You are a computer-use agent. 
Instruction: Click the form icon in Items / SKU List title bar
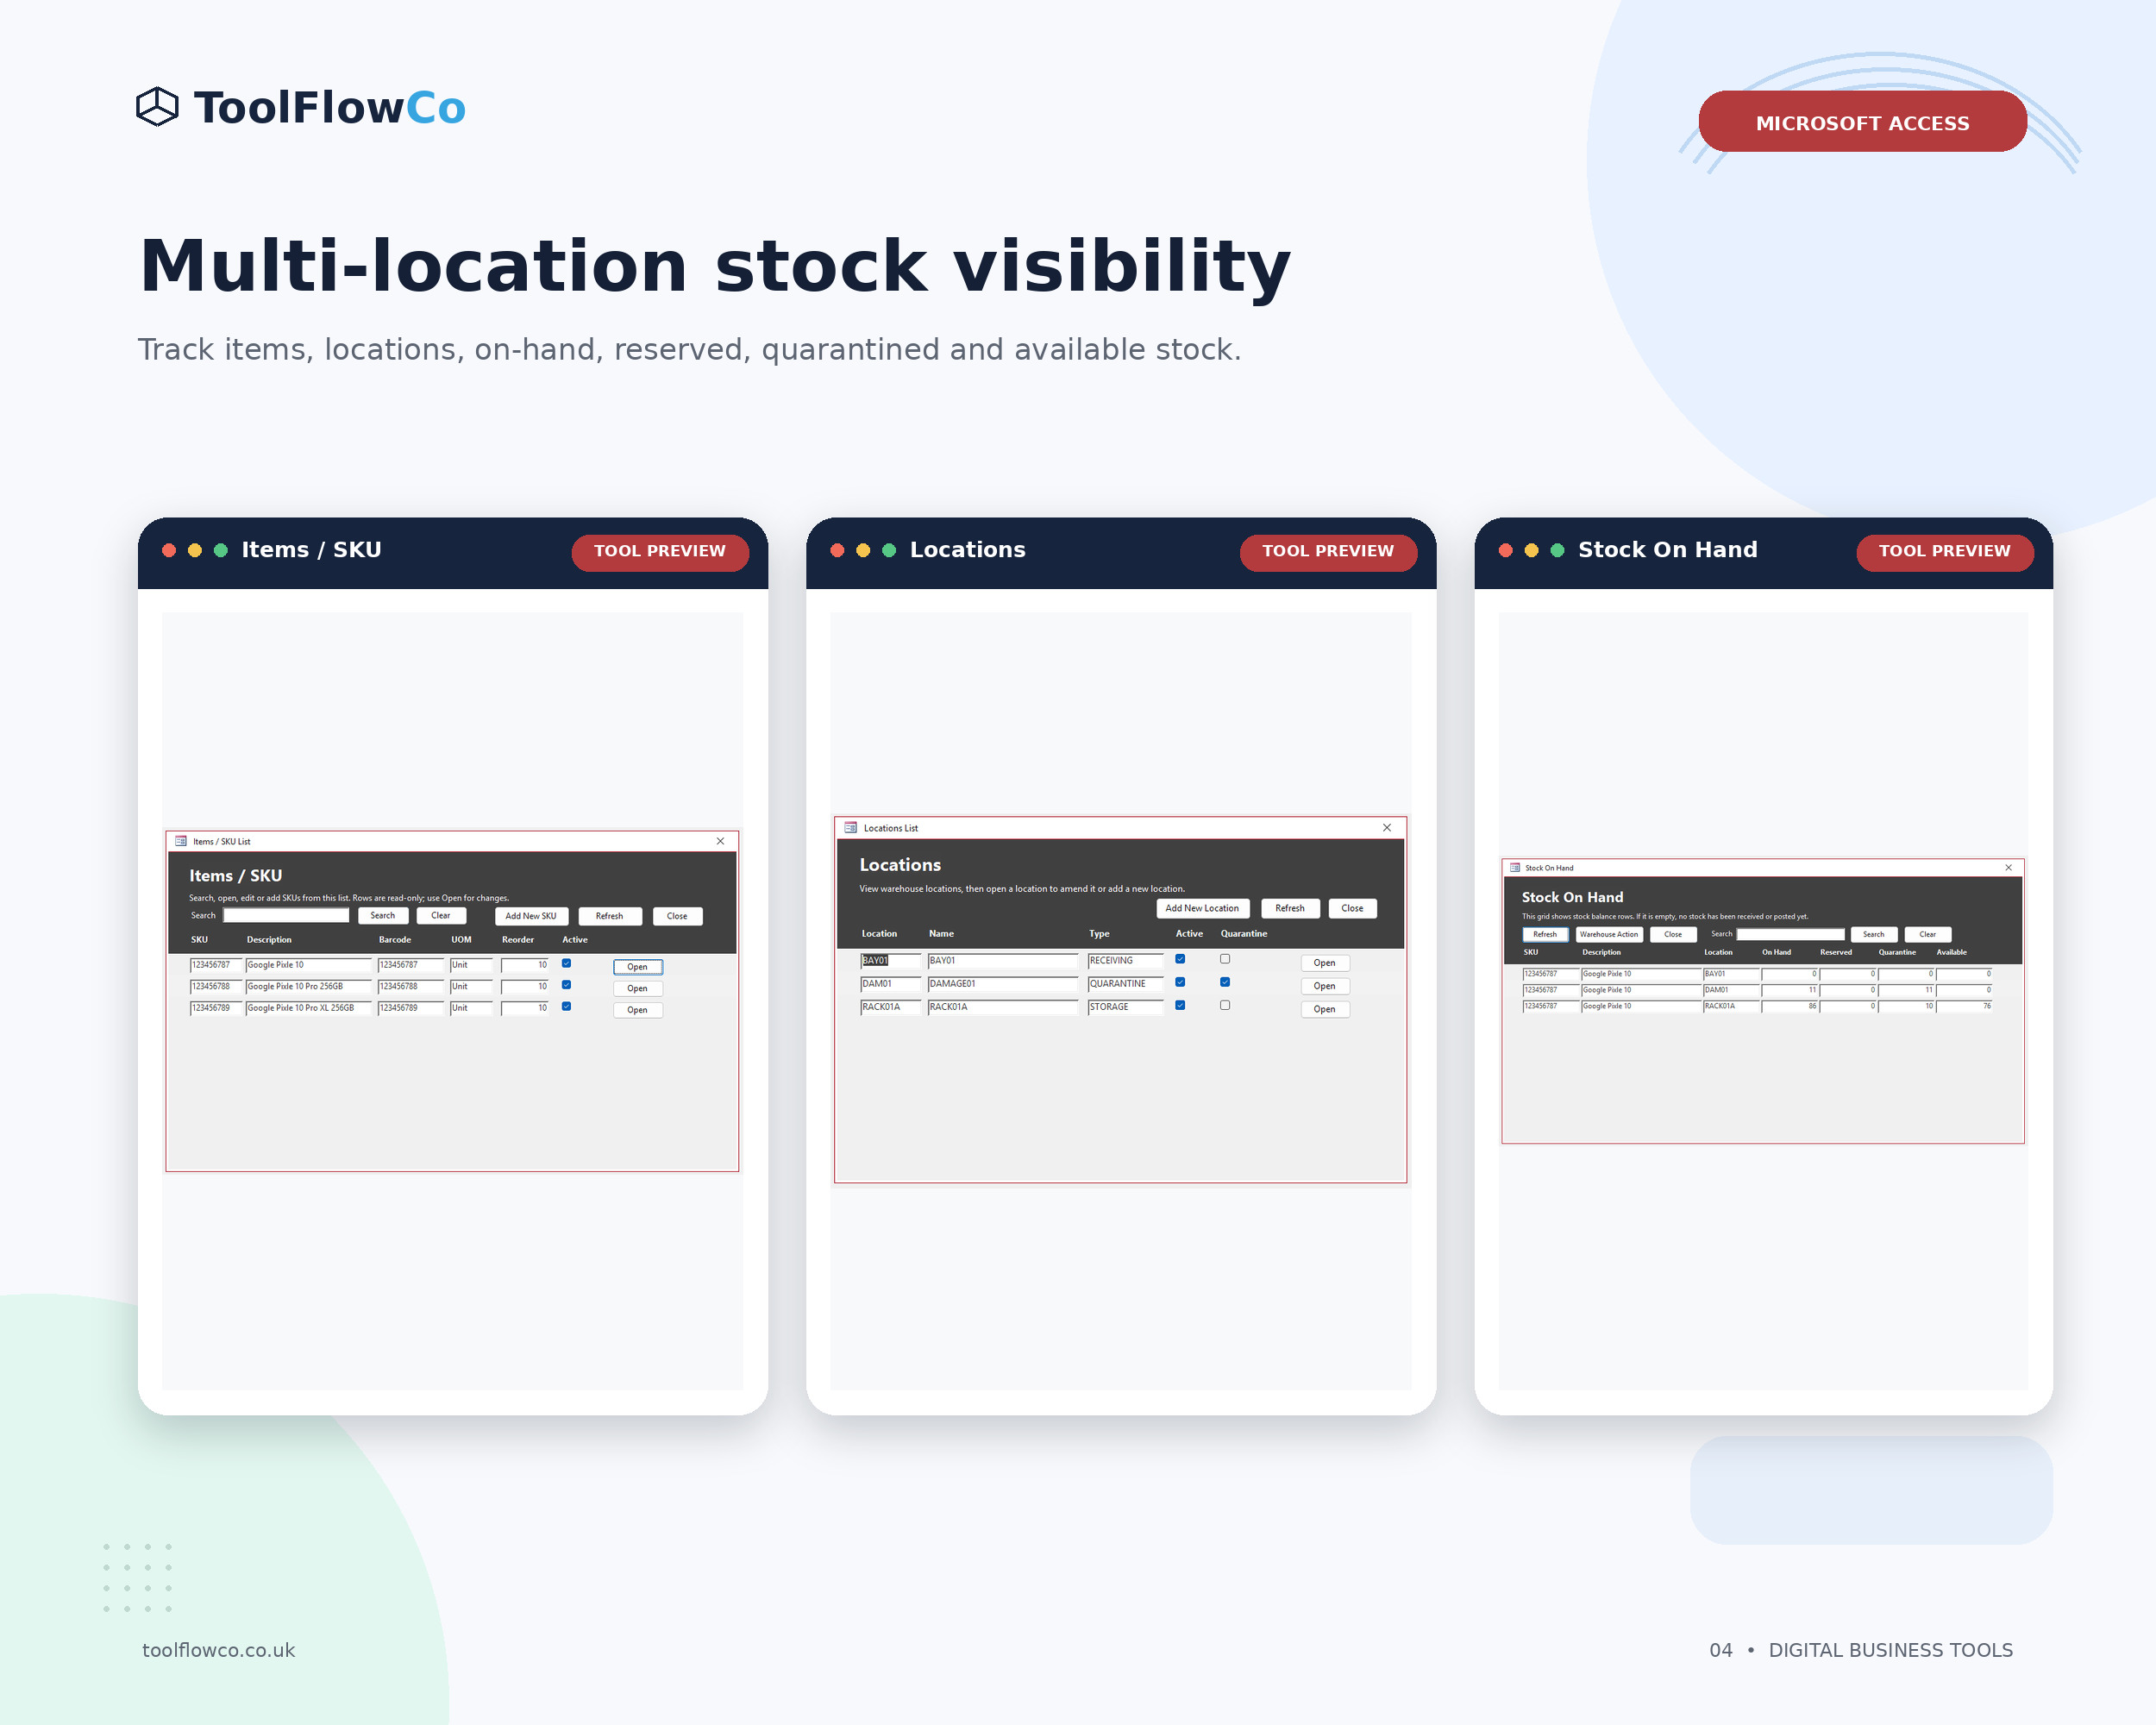click(181, 841)
